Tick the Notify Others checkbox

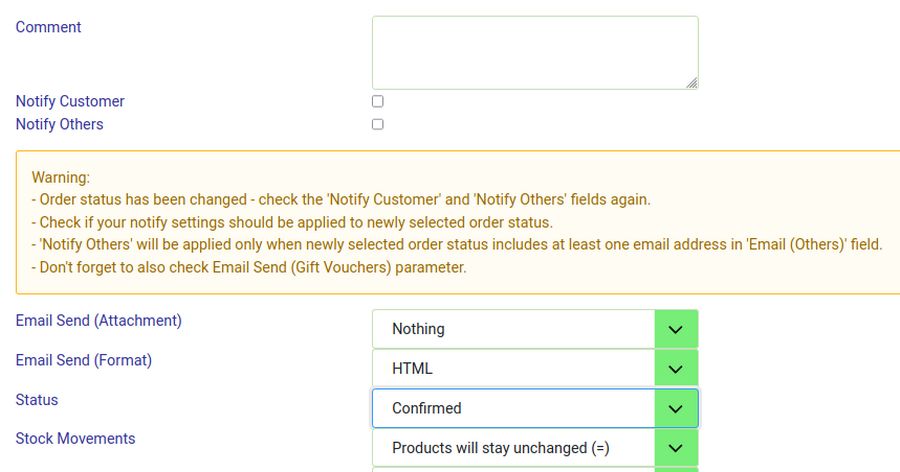378,124
